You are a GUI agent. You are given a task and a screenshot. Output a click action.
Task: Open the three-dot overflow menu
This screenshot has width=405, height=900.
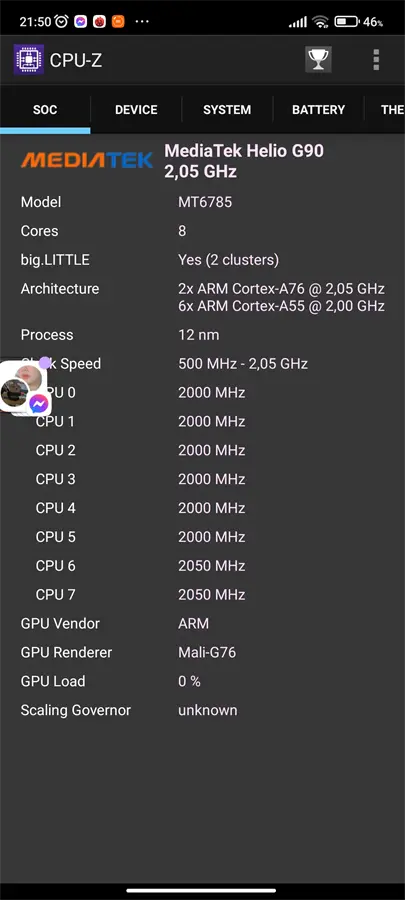tap(376, 60)
